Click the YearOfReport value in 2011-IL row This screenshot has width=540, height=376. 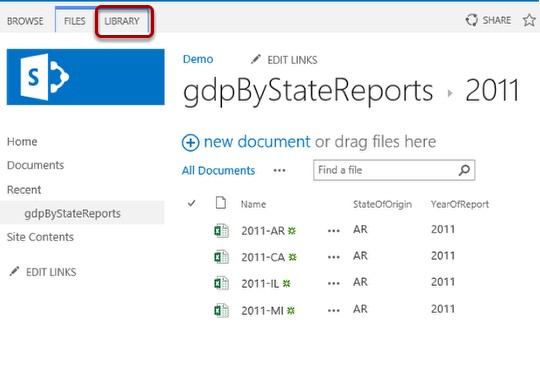click(443, 282)
